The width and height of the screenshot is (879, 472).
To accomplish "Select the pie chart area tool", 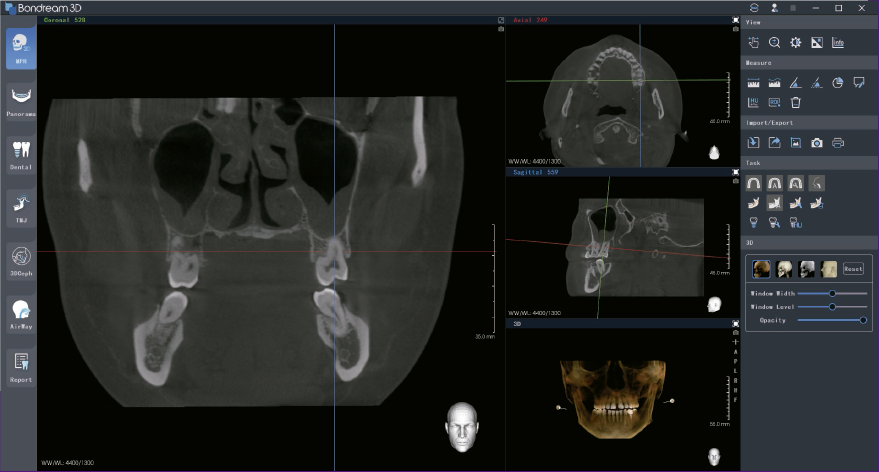I will (838, 83).
